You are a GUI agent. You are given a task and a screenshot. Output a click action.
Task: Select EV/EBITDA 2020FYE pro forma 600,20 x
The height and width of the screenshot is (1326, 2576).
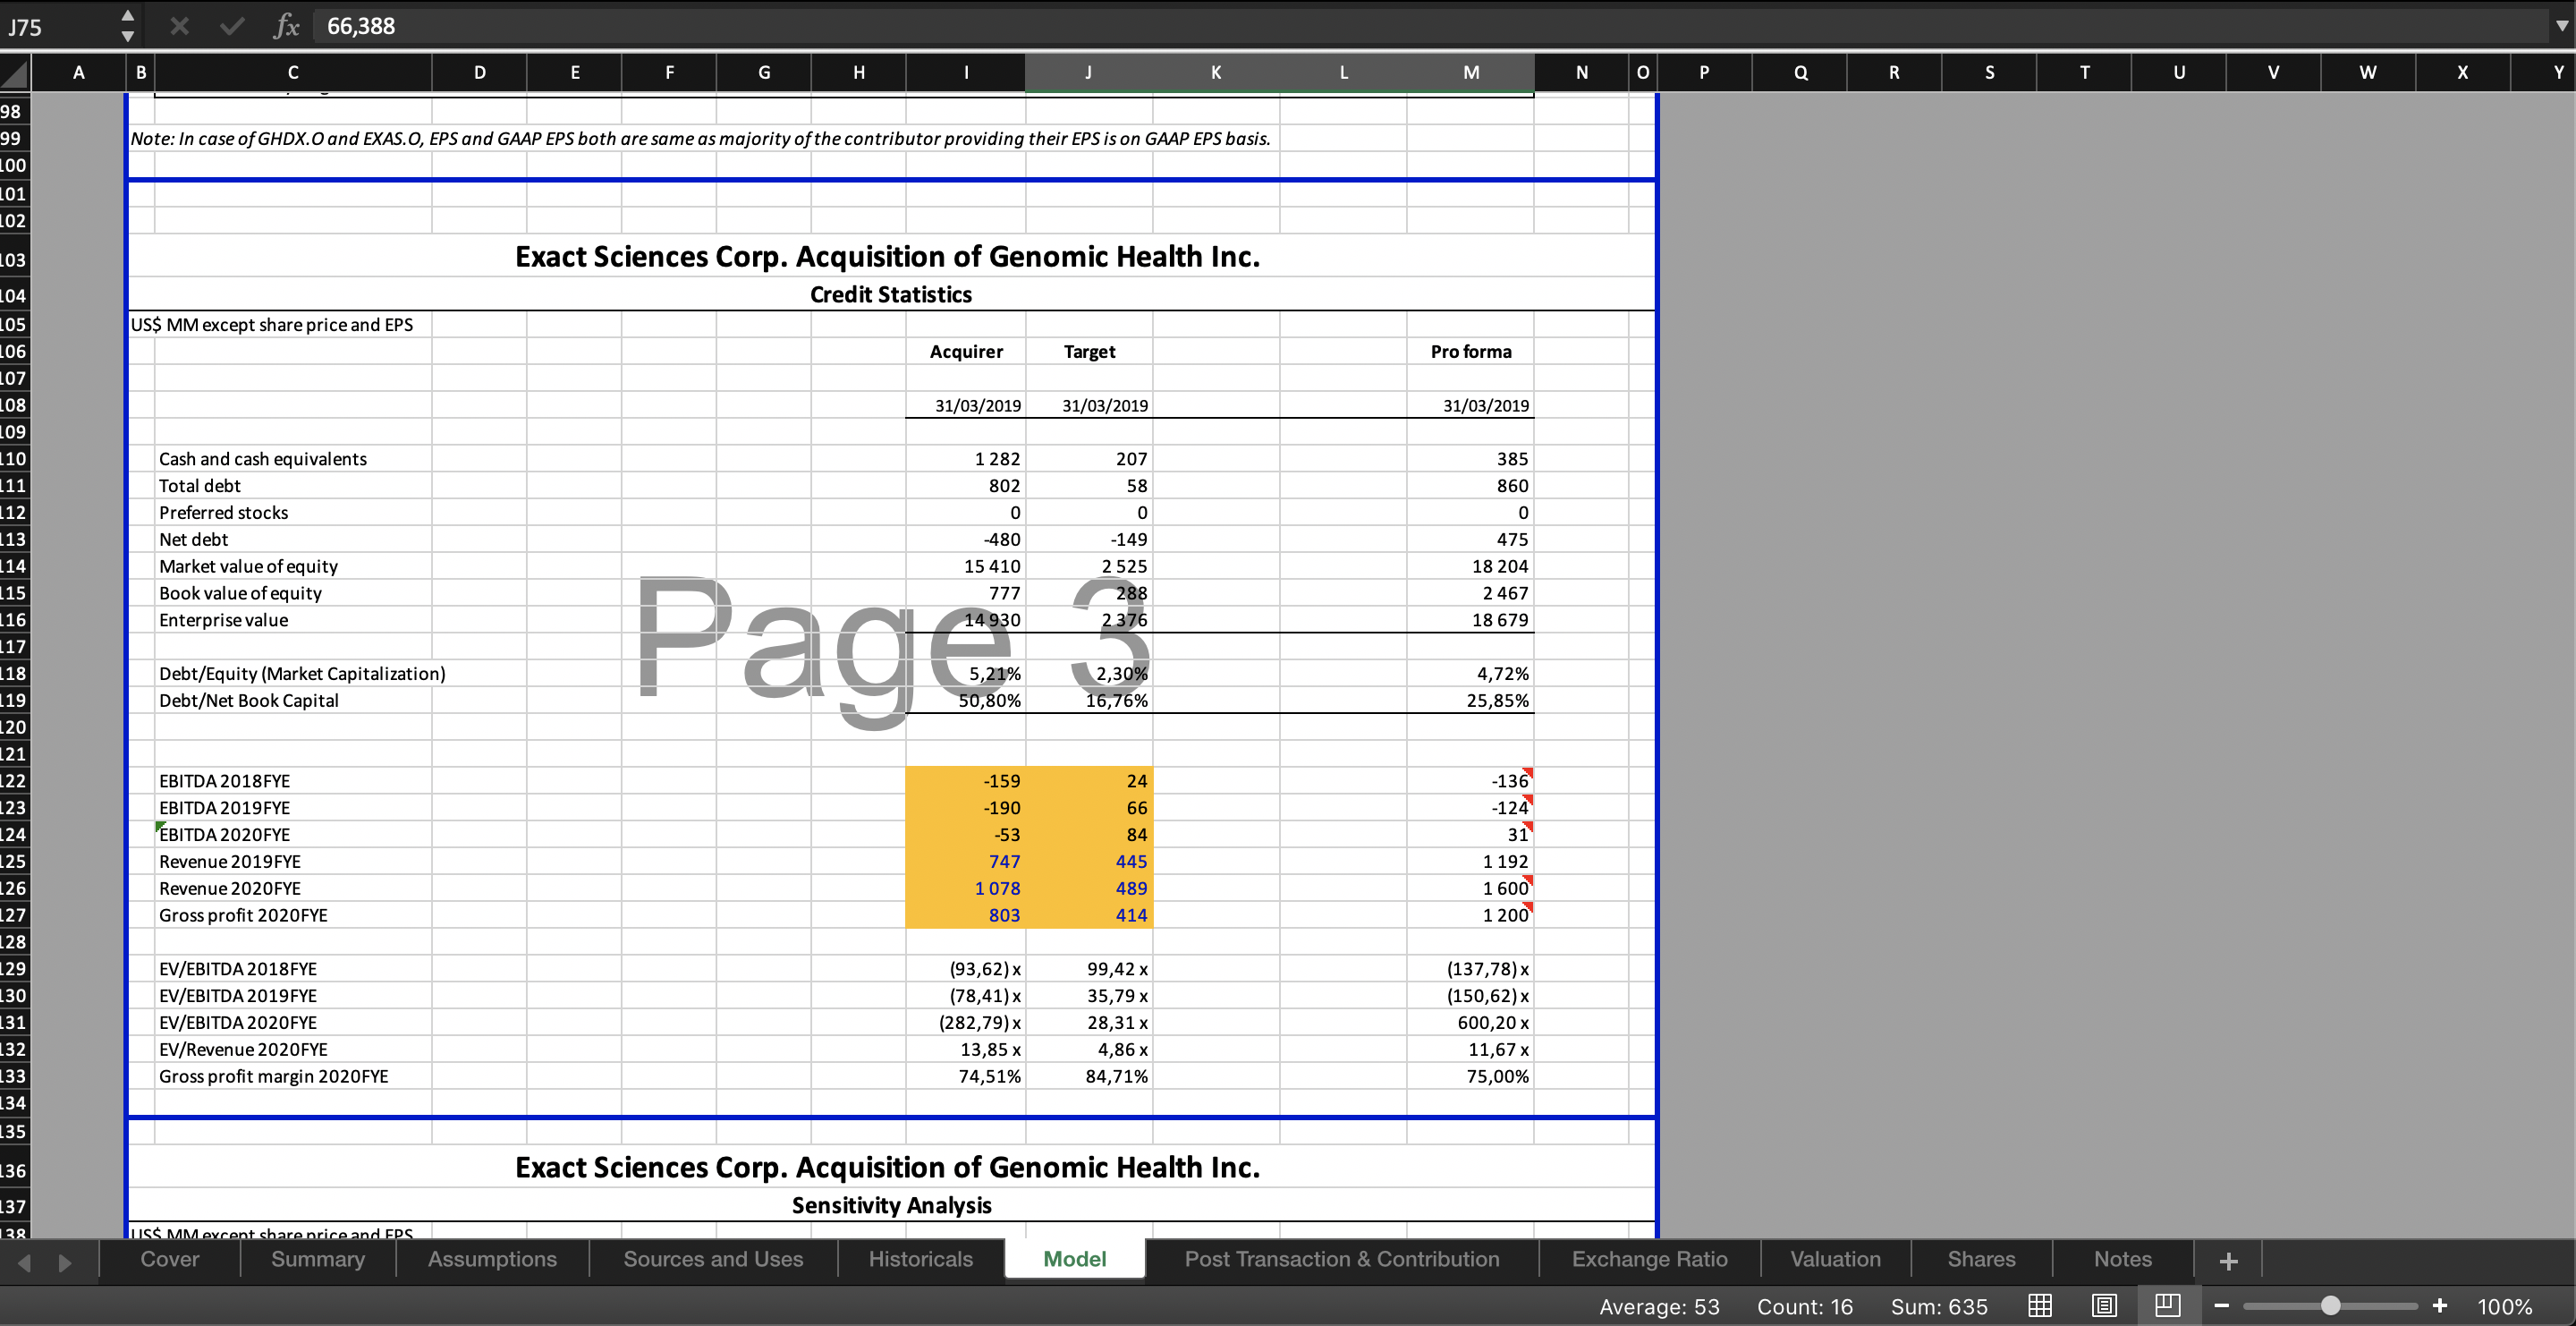(1470, 1022)
